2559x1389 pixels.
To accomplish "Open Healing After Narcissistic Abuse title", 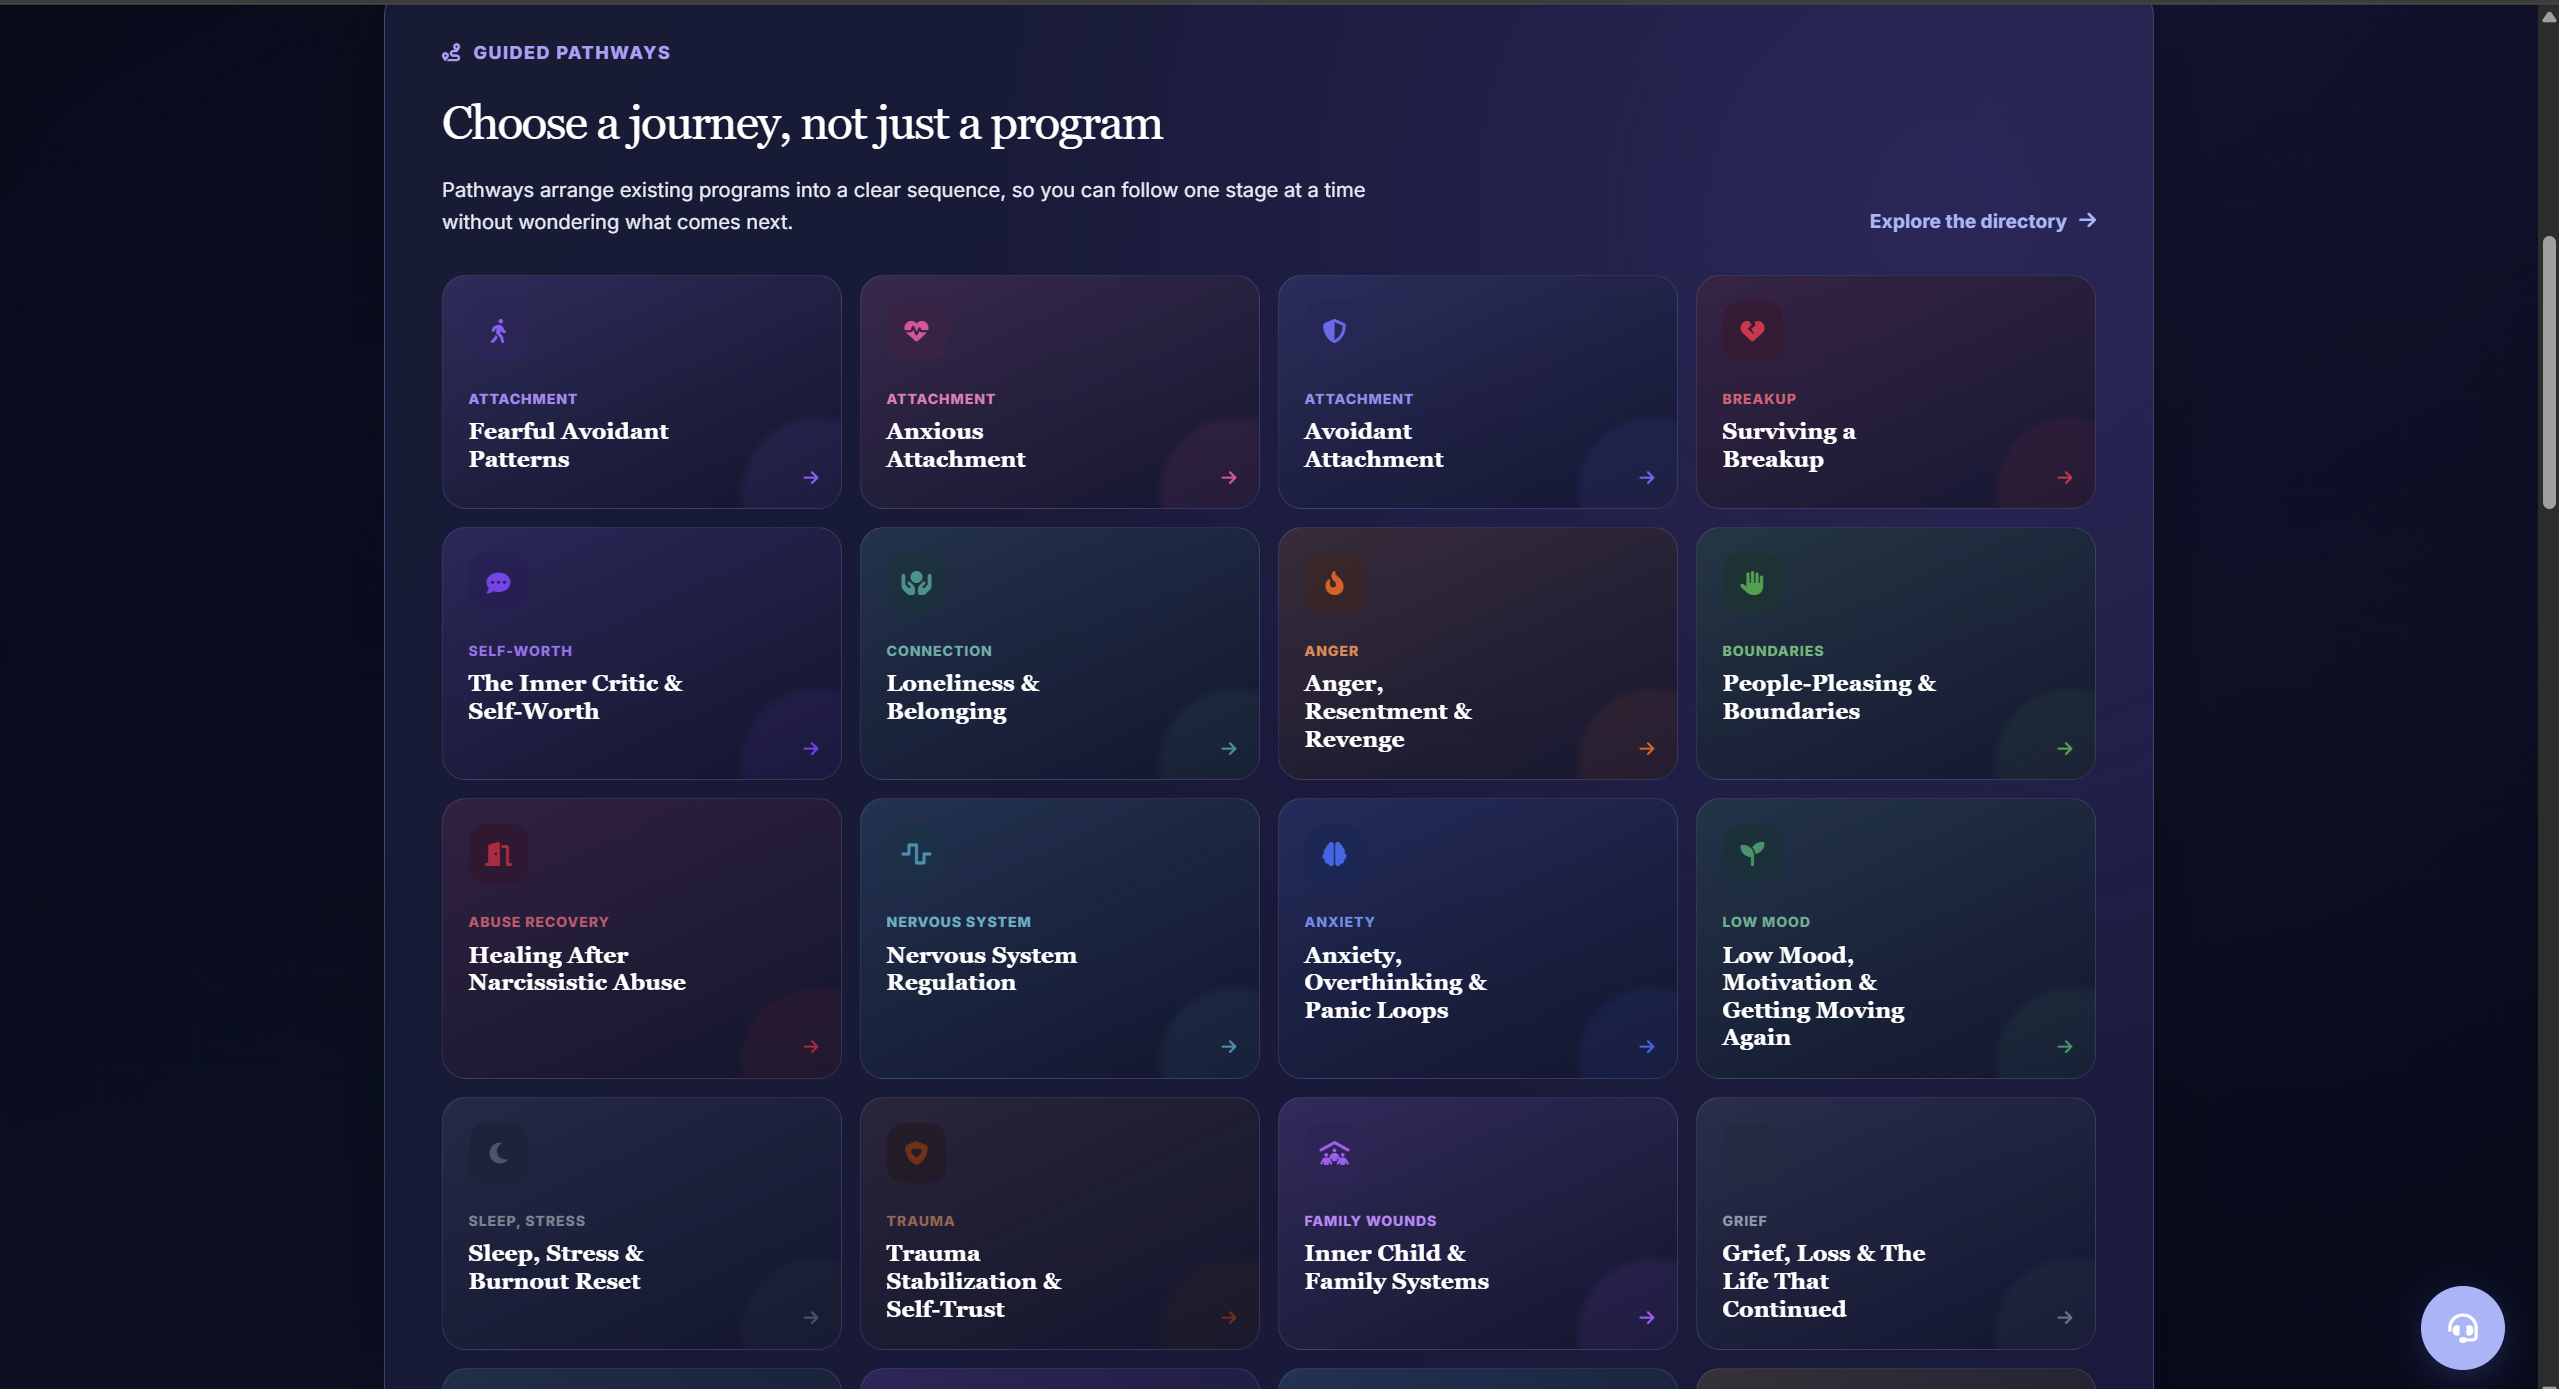I will tap(577, 968).
